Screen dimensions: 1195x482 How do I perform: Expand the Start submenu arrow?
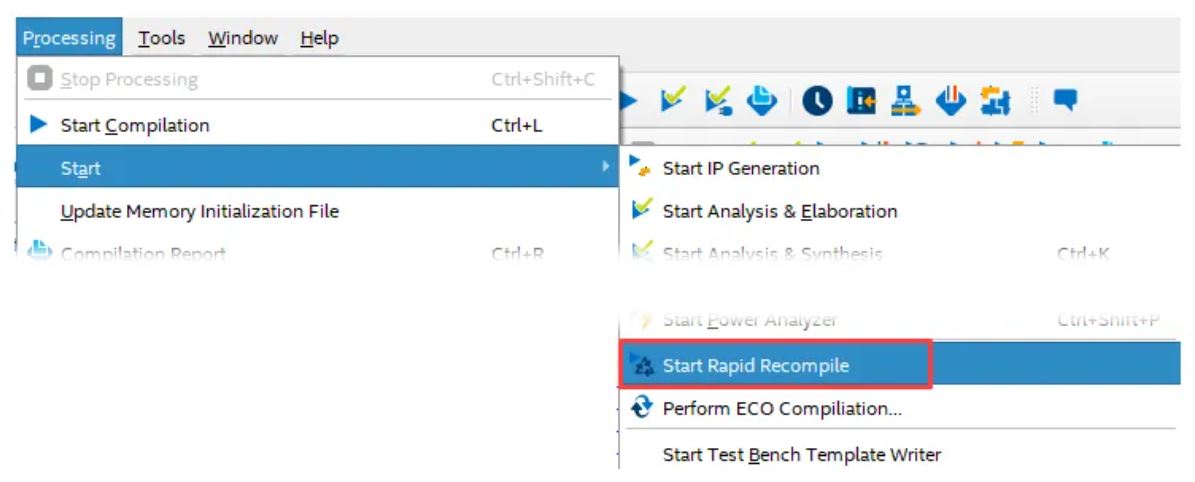[x=606, y=166]
